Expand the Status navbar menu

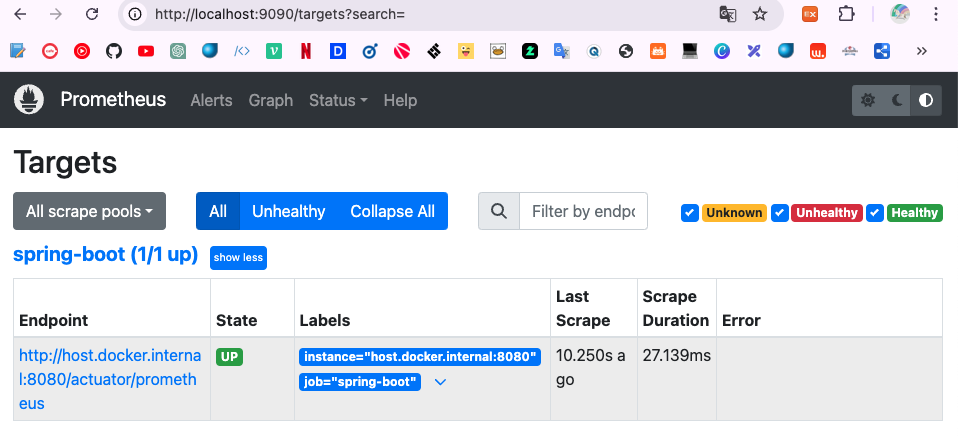coord(338,100)
